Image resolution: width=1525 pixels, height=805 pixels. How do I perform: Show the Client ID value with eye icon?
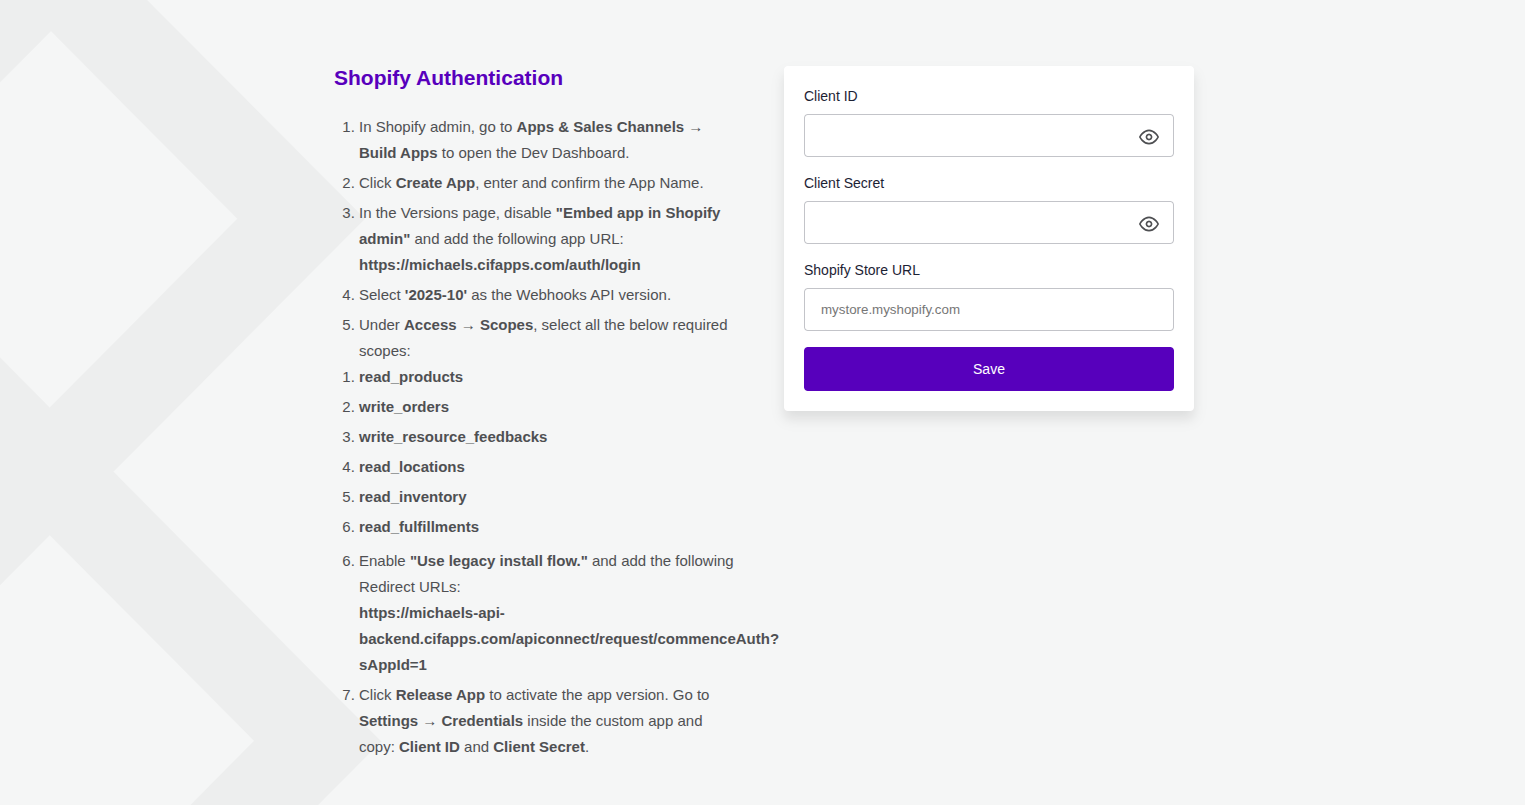coord(1148,137)
